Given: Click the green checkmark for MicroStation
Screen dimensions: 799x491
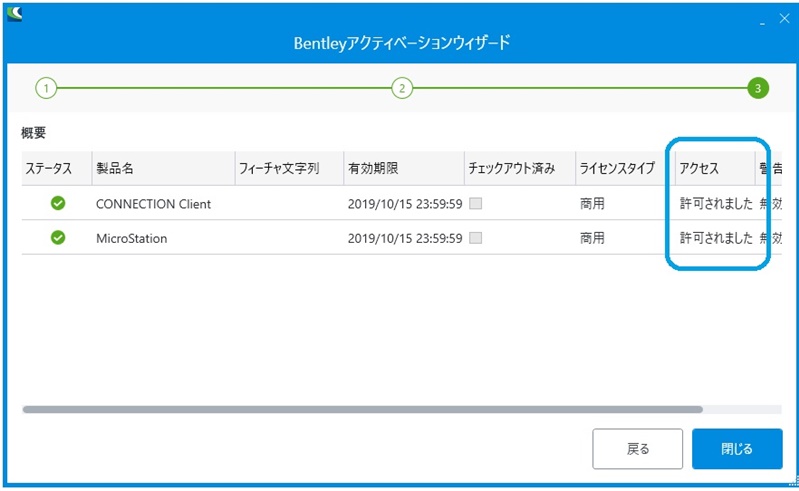Looking at the screenshot, I should pyautogui.click(x=58, y=238).
